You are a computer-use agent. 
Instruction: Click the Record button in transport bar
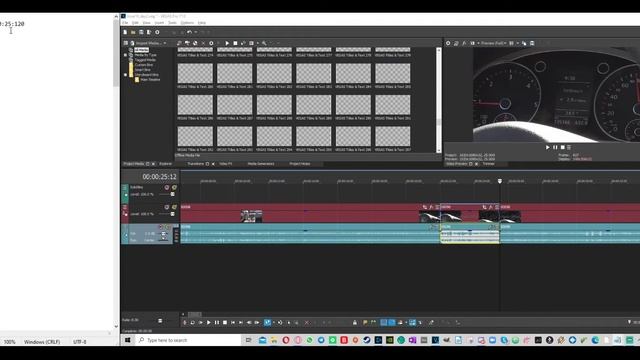(185, 322)
